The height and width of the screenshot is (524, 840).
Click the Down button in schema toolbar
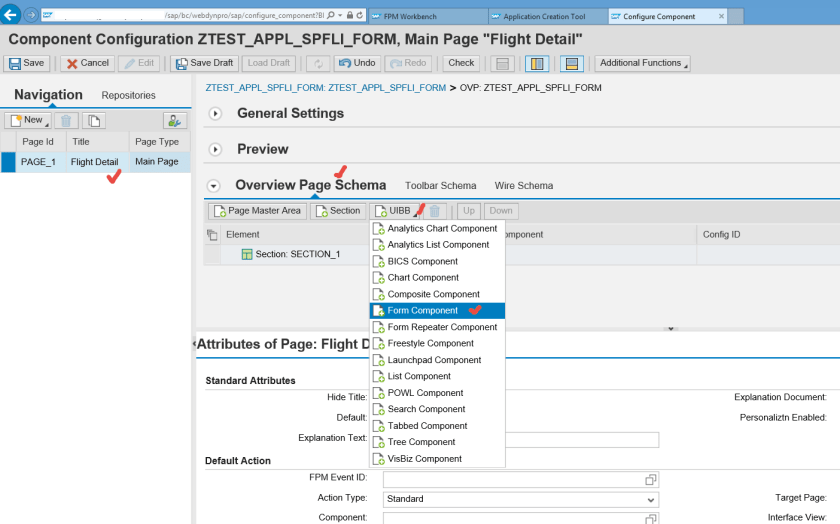[x=501, y=211]
